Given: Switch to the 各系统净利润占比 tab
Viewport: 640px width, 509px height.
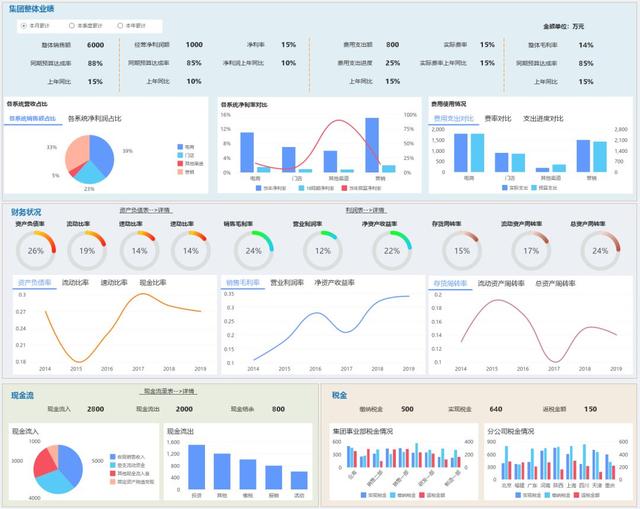Looking at the screenshot, I should [x=94, y=119].
